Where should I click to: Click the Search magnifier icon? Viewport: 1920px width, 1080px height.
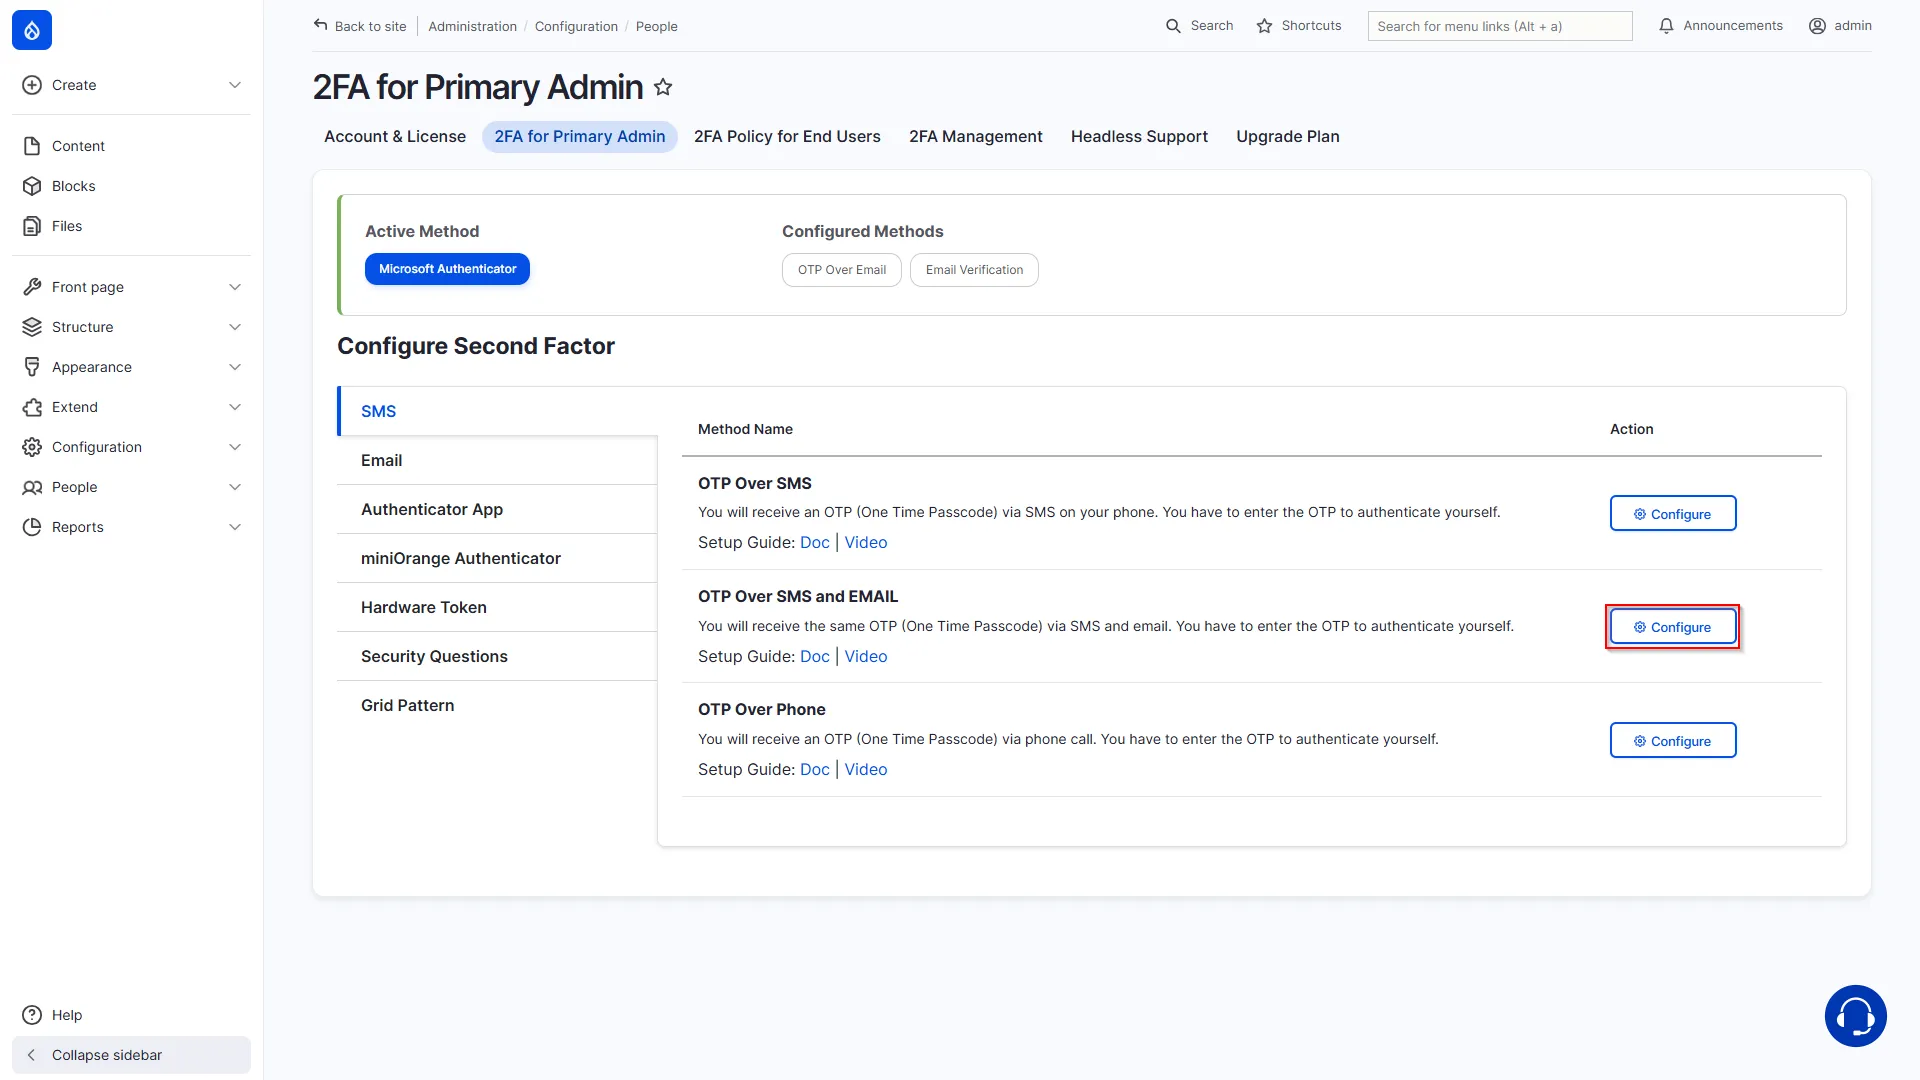[1173, 26]
